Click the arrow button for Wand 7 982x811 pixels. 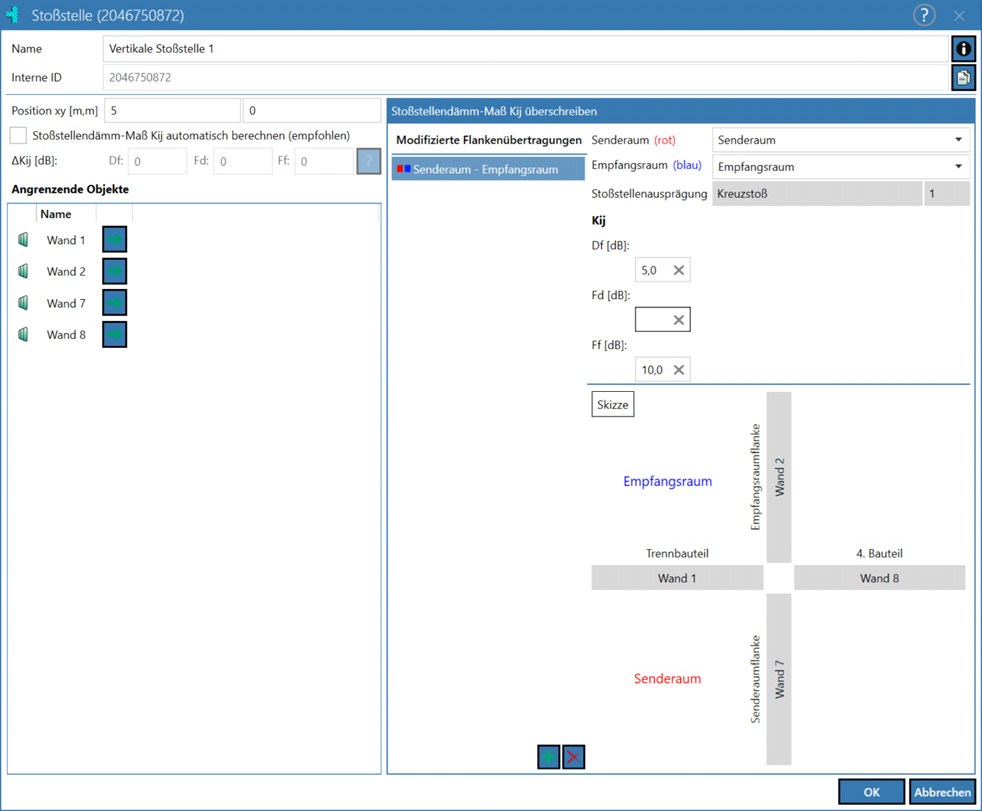click(115, 302)
